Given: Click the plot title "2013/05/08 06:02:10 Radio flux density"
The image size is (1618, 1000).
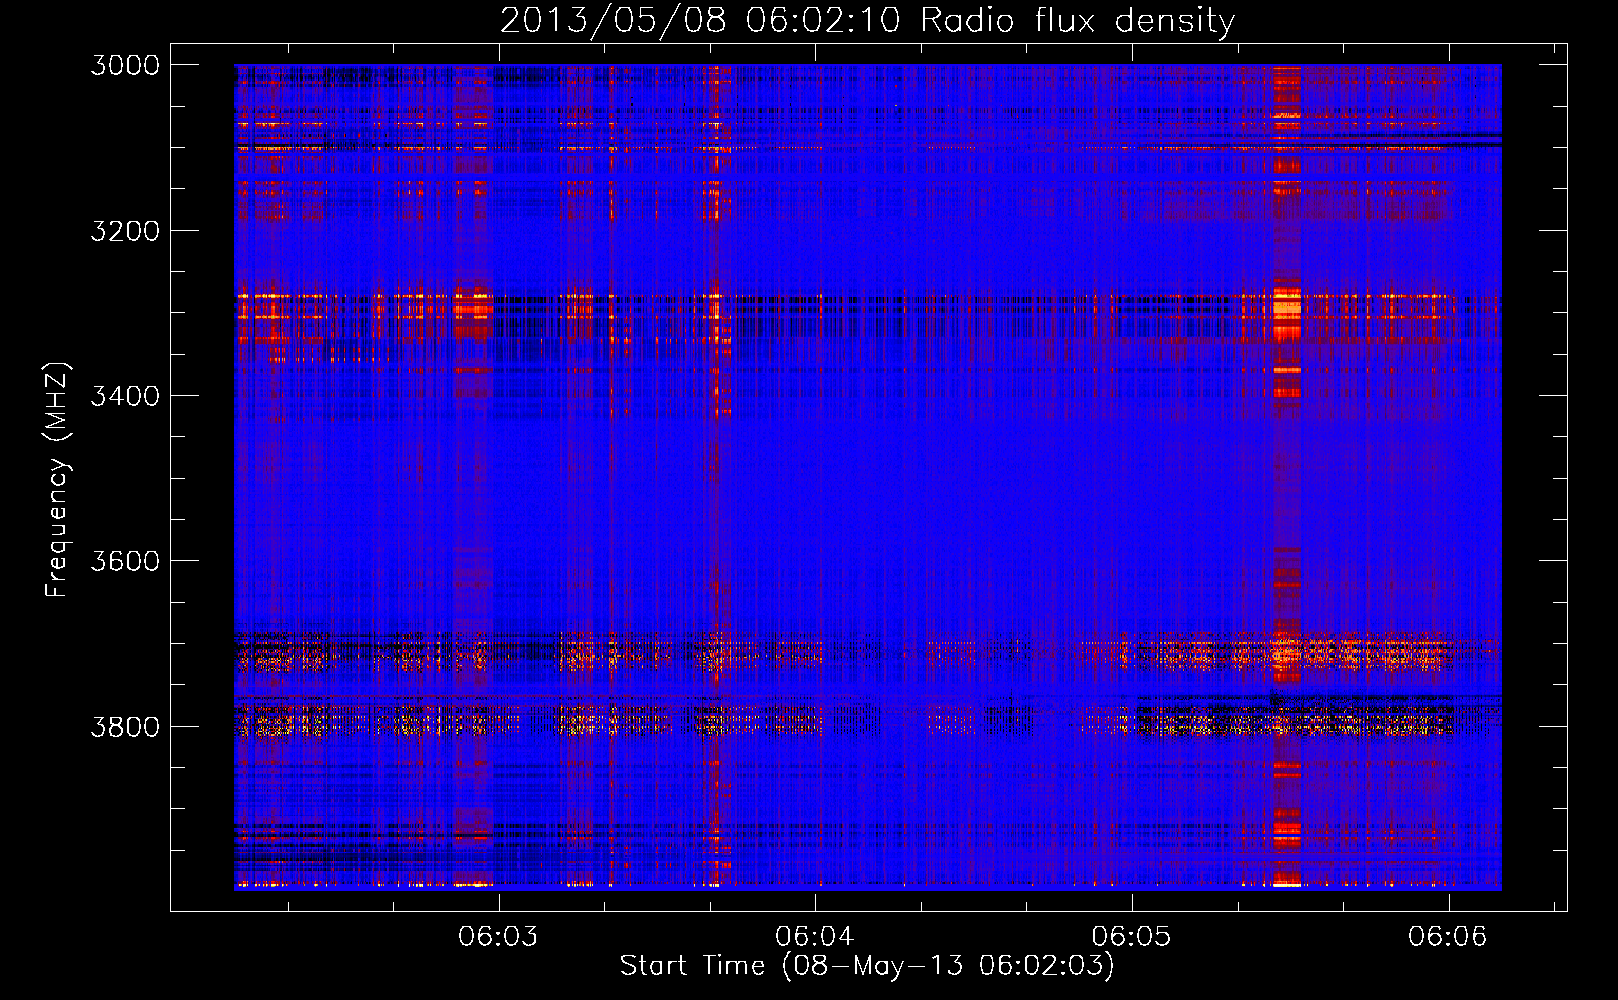Looking at the screenshot, I should (x=867, y=20).
